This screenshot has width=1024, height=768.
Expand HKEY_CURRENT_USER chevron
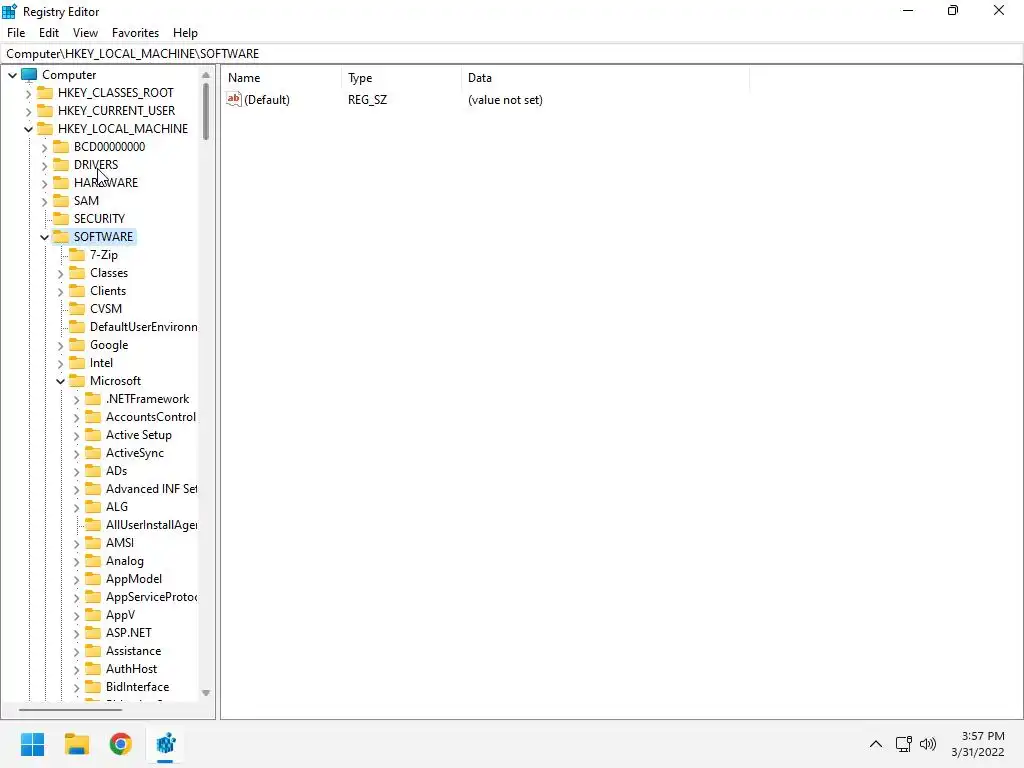click(x=28, y=112)
